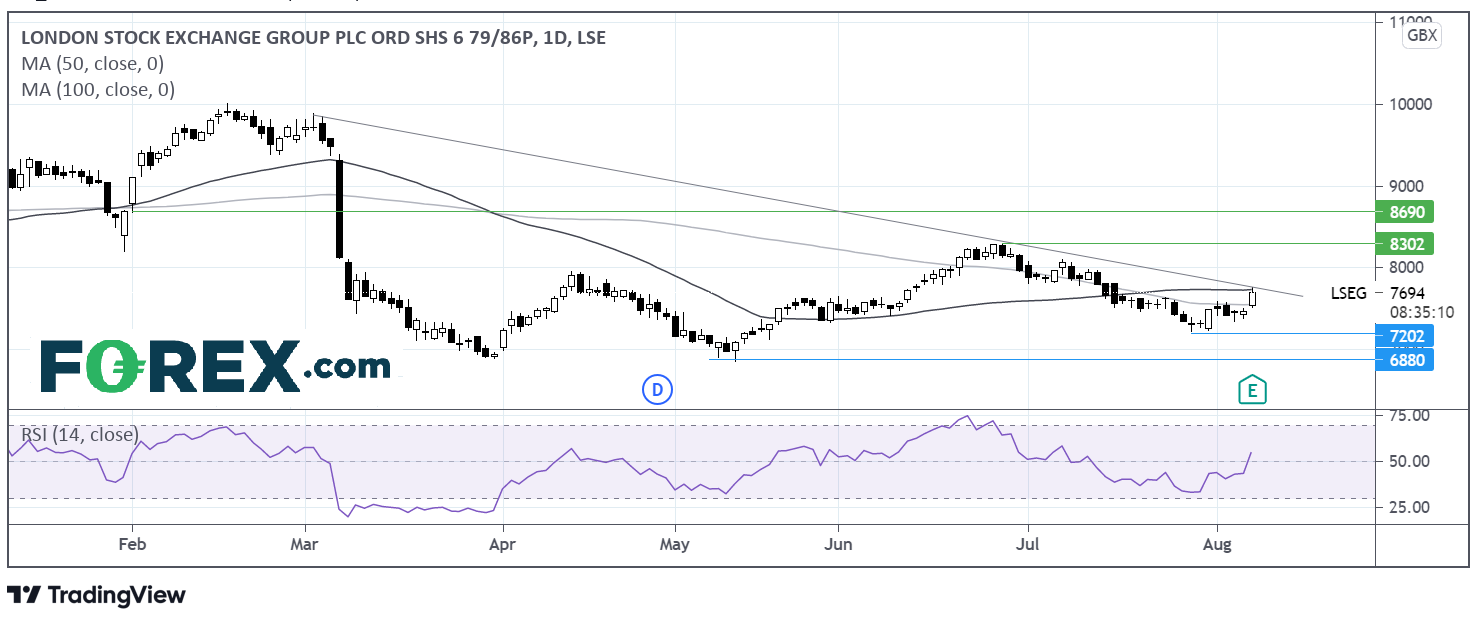Click the dividend 'D' marker icon
Viewport: 1479px width, 622px height.
point(657,389)
